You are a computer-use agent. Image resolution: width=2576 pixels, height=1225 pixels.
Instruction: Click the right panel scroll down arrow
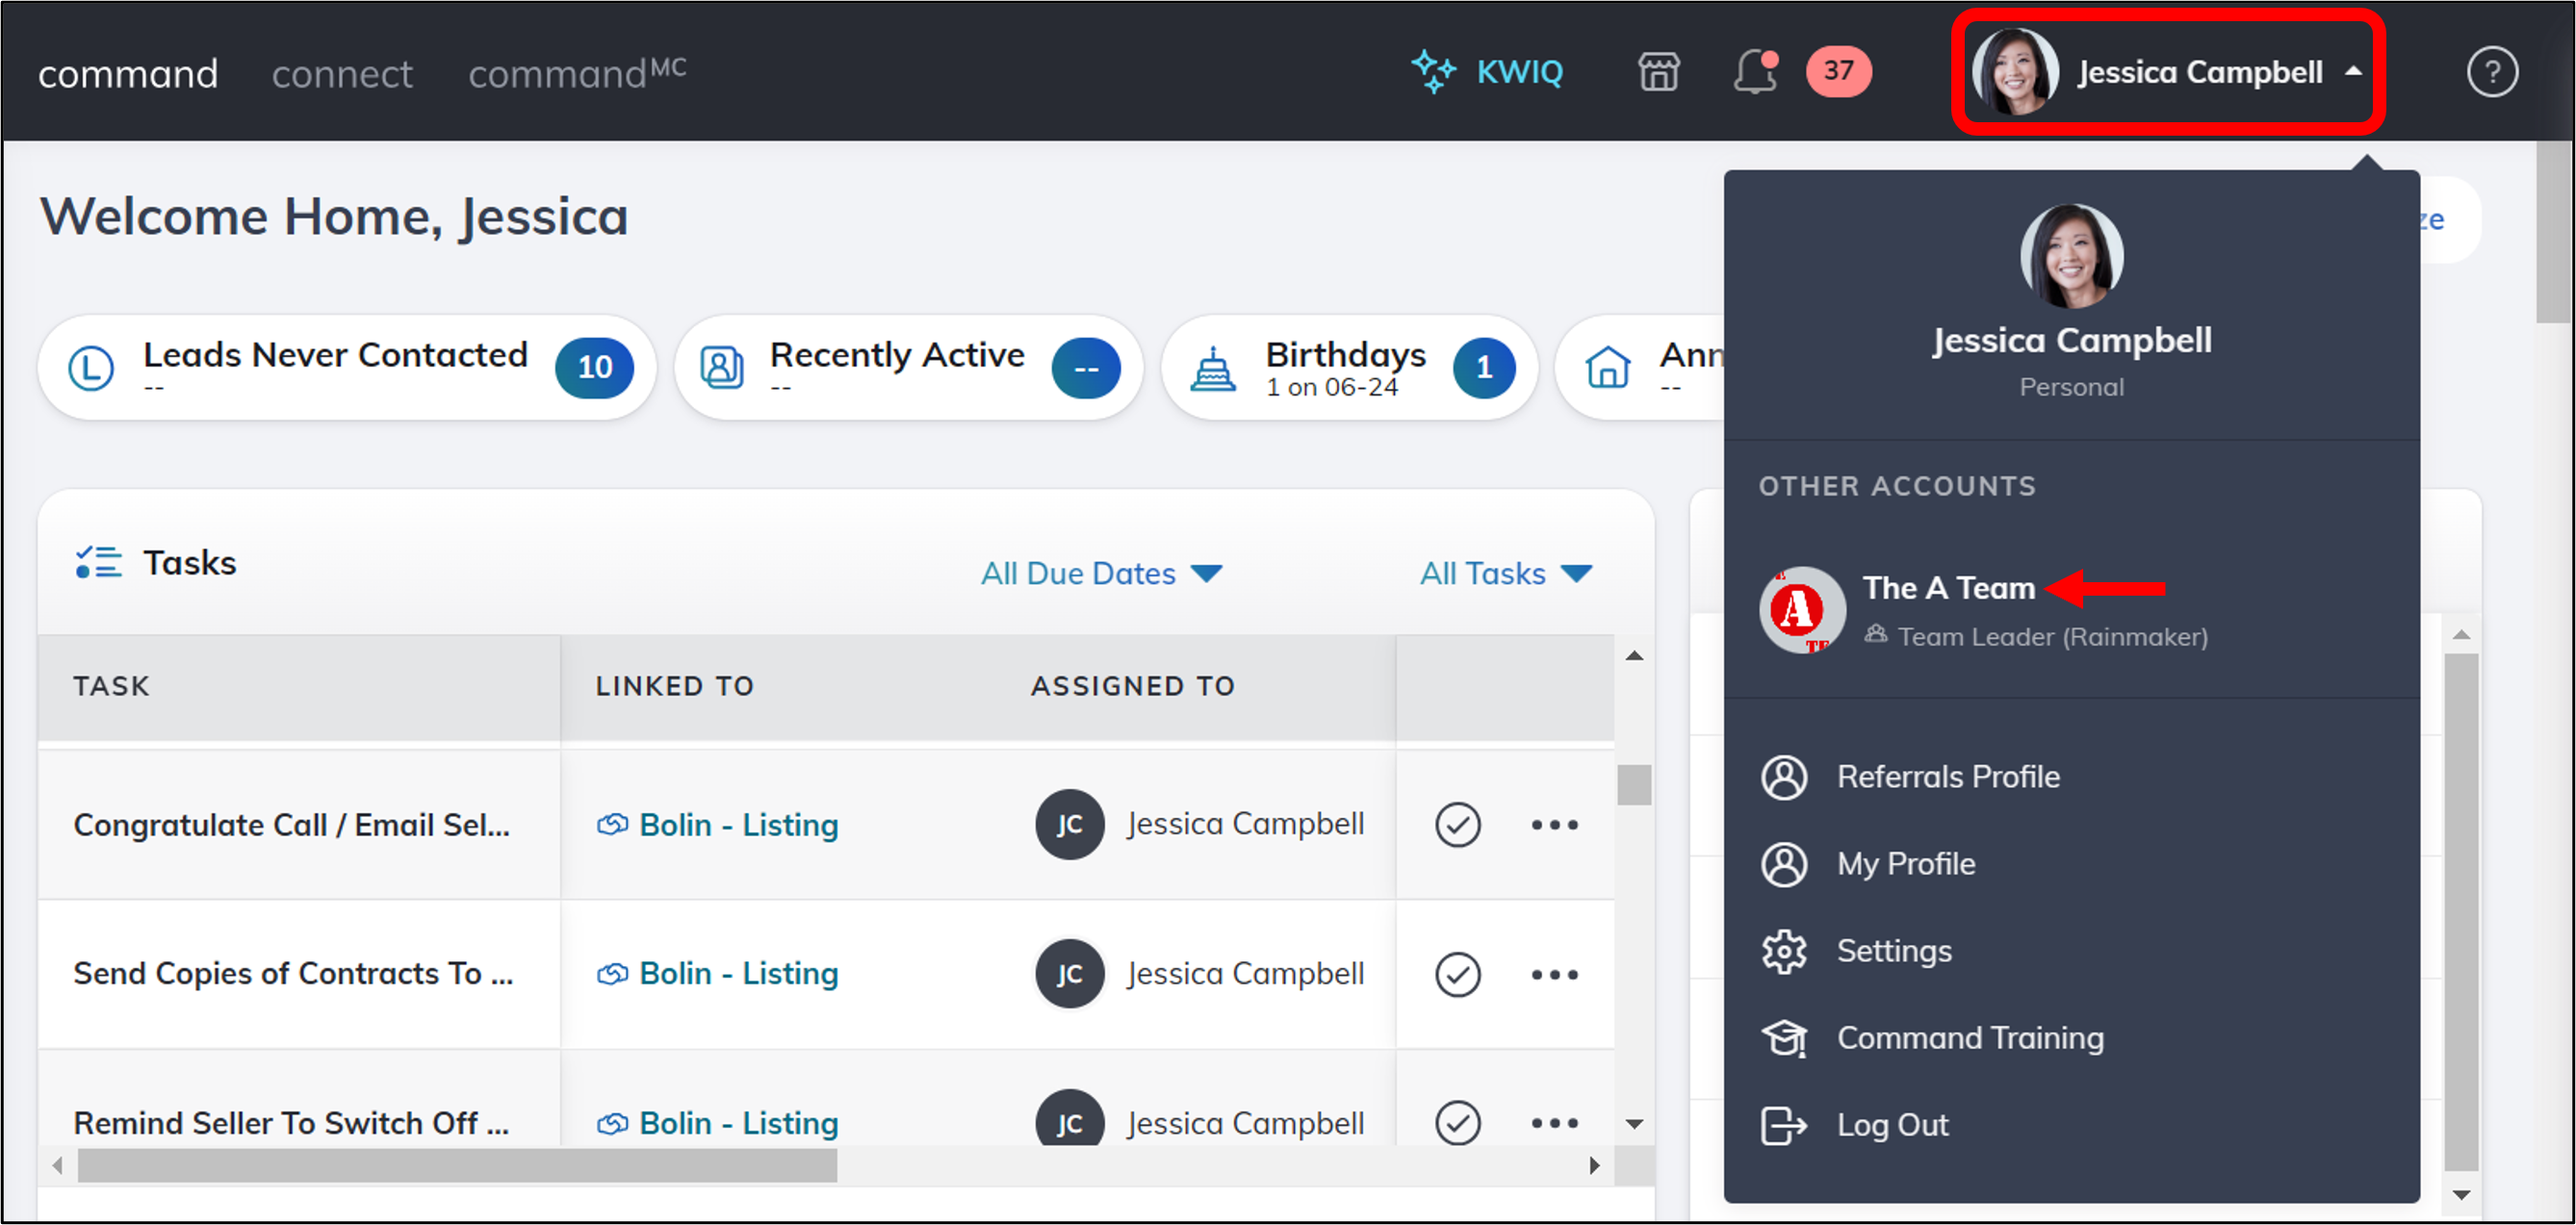pos(2461,1195)
